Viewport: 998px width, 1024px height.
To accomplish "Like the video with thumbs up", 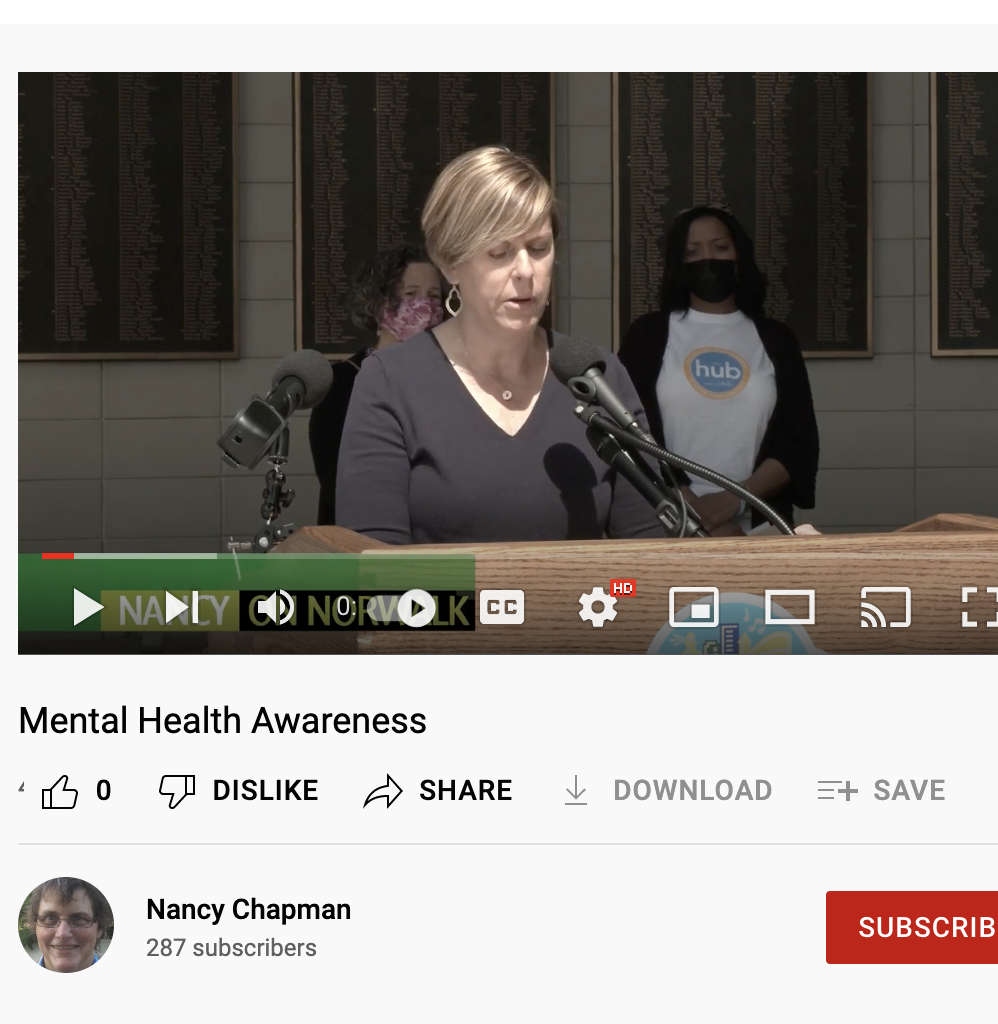I will pos(60,792).
